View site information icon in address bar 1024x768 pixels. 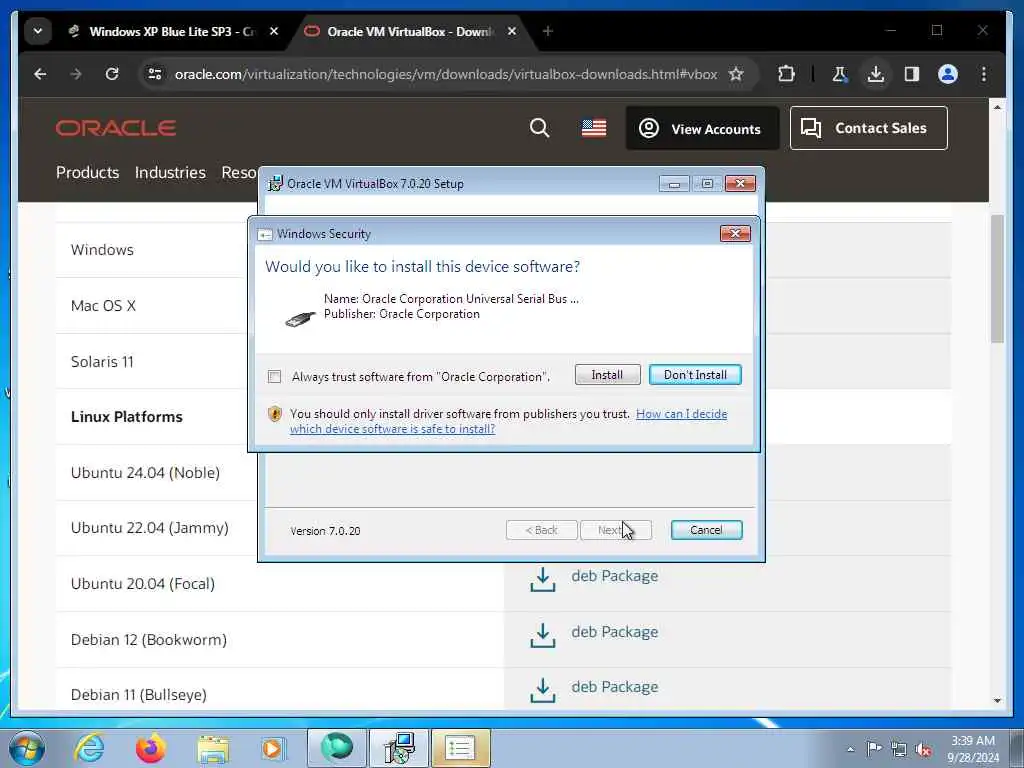coord(155,74)
